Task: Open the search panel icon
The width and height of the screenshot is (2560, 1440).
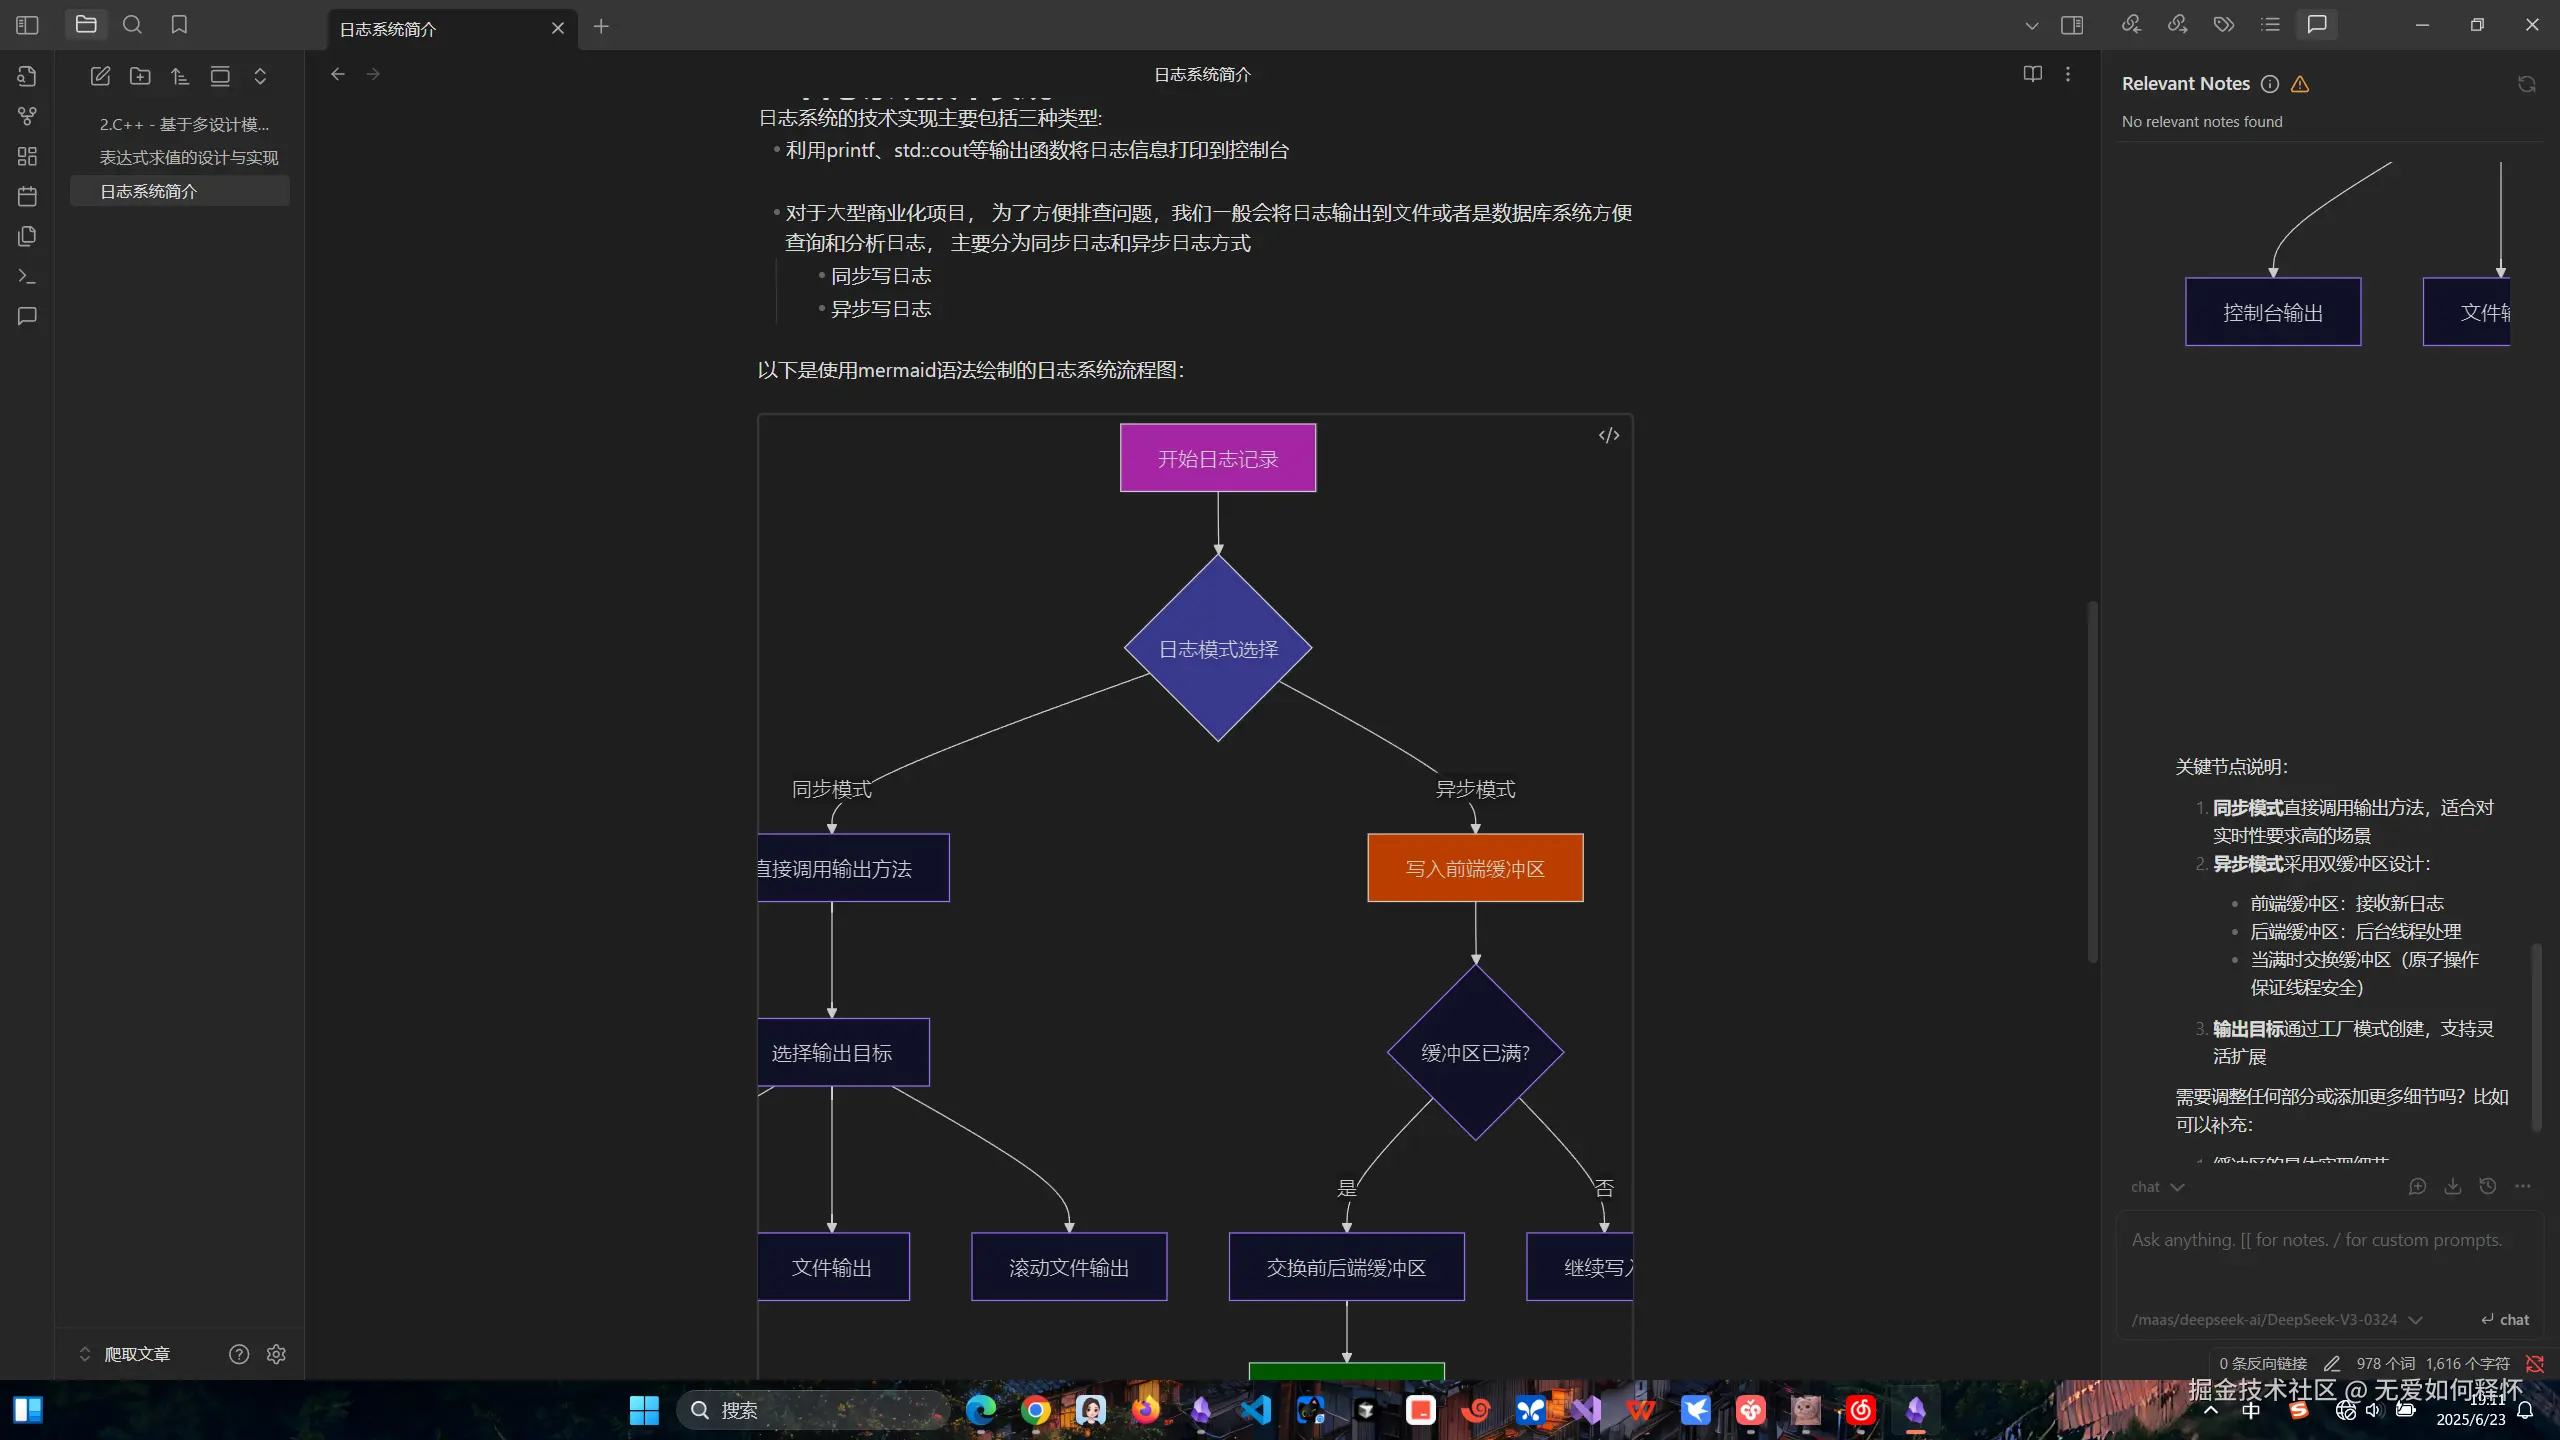Action: click(x=132, y=25)
